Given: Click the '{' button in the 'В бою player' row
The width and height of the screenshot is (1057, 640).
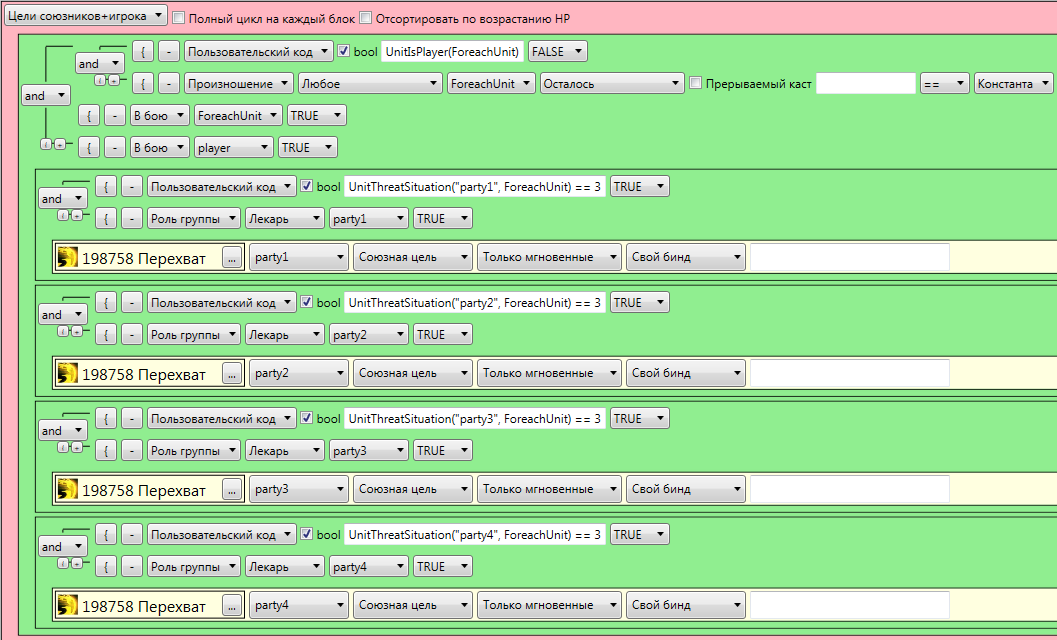Looking at the screenshot, I should click(x=90, y=148).
